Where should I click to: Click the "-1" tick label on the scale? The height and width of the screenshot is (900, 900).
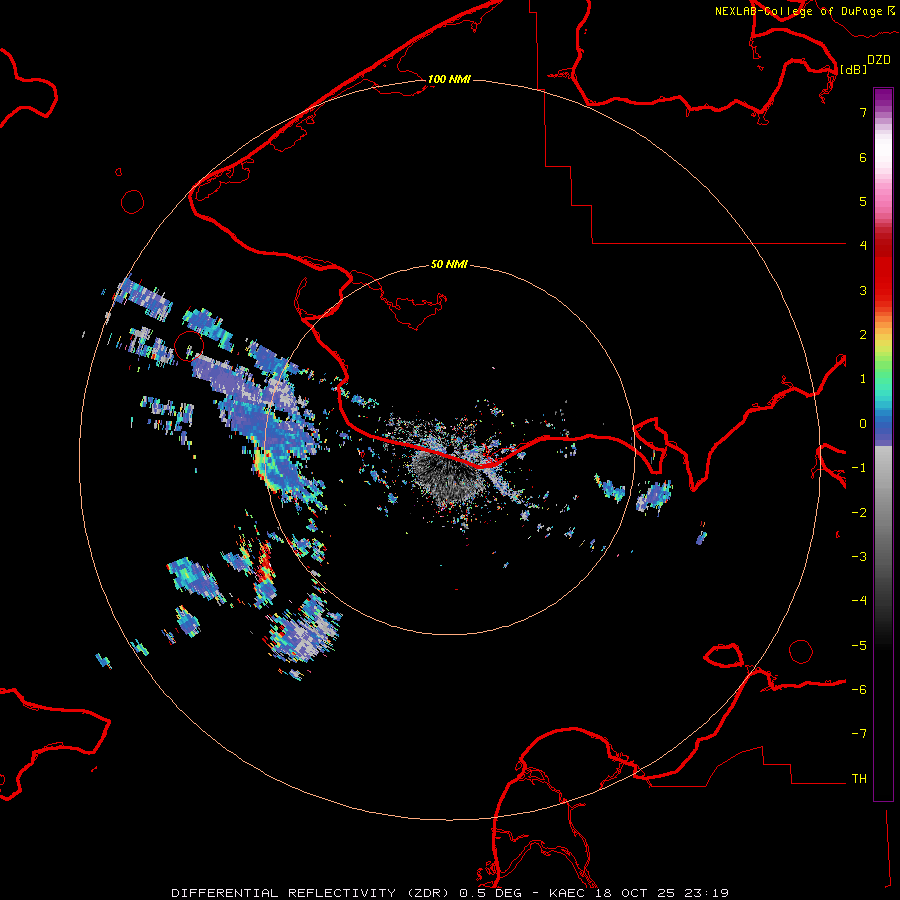click(x=859, y=468)
